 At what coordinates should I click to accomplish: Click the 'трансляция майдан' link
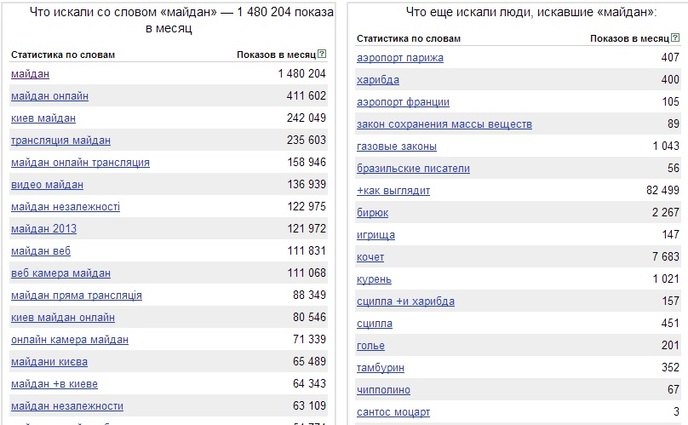[x=60, y=140]
